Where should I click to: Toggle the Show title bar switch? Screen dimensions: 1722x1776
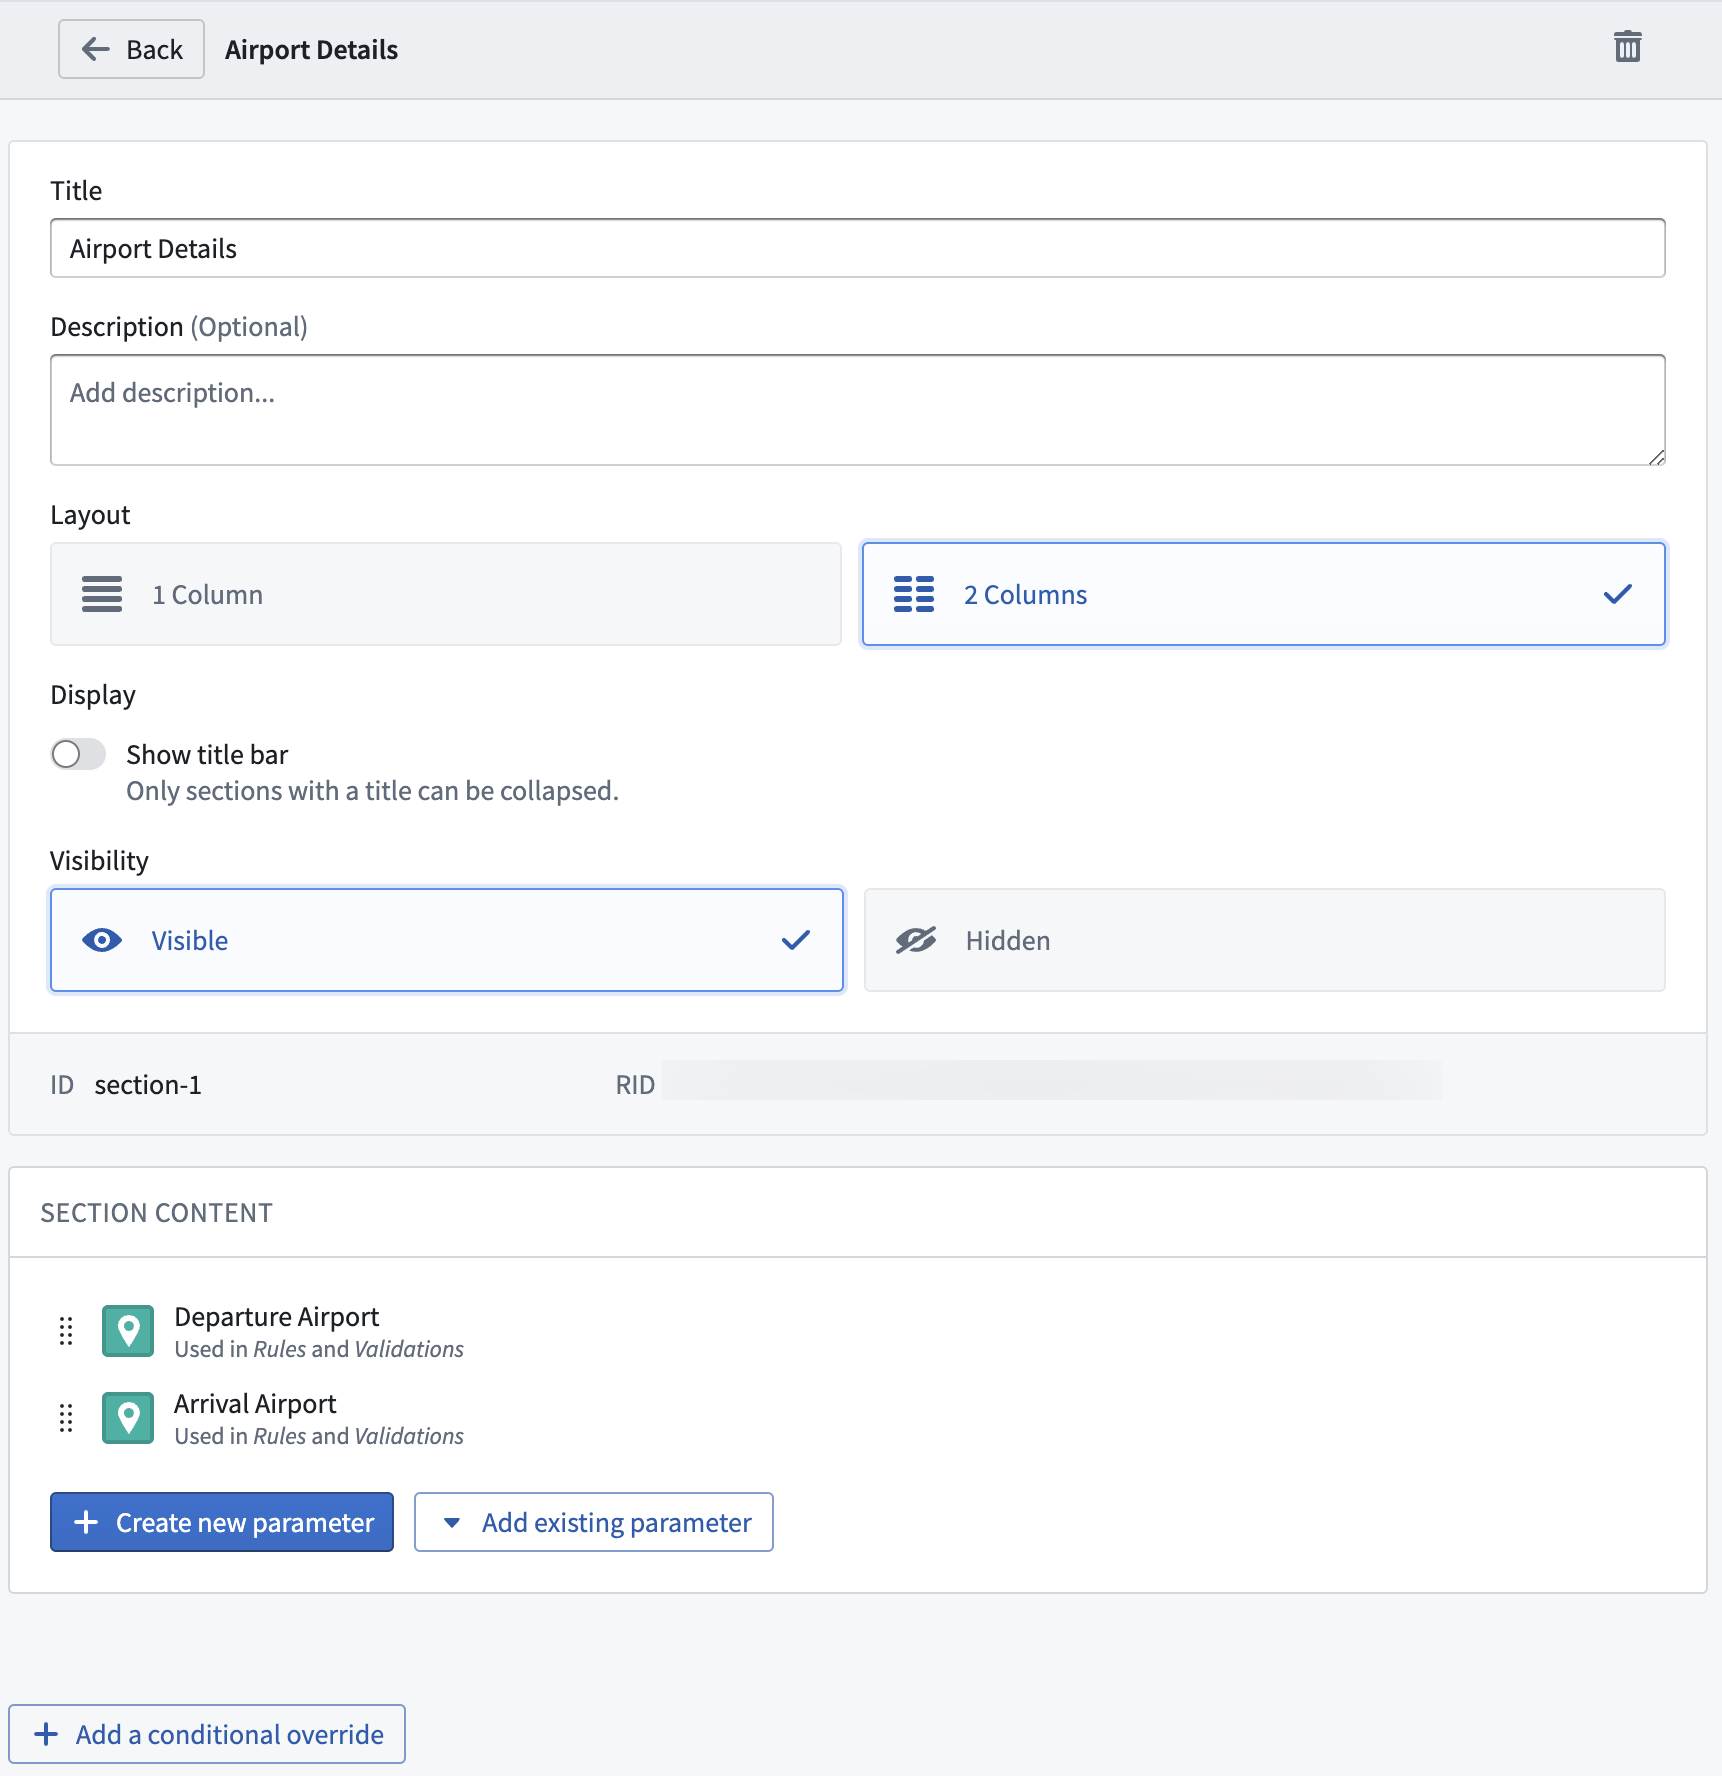(78, 754)
